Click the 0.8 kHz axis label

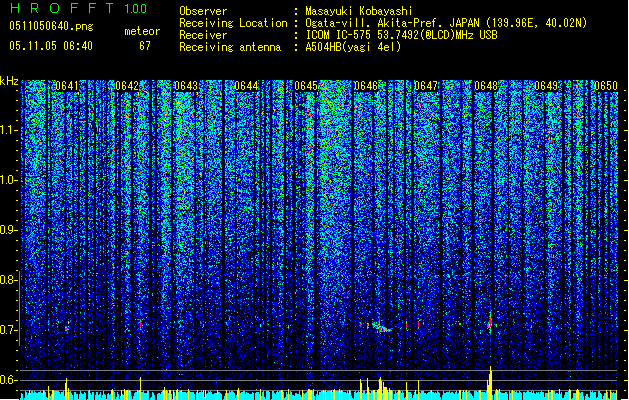(8, 280)
